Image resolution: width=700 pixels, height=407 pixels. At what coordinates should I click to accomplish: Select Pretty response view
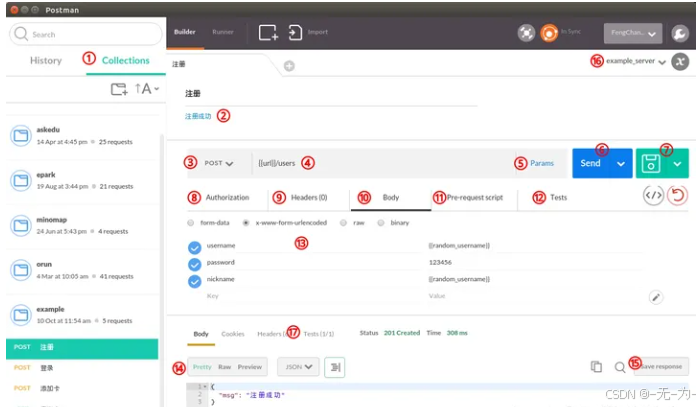coord(202,367)
